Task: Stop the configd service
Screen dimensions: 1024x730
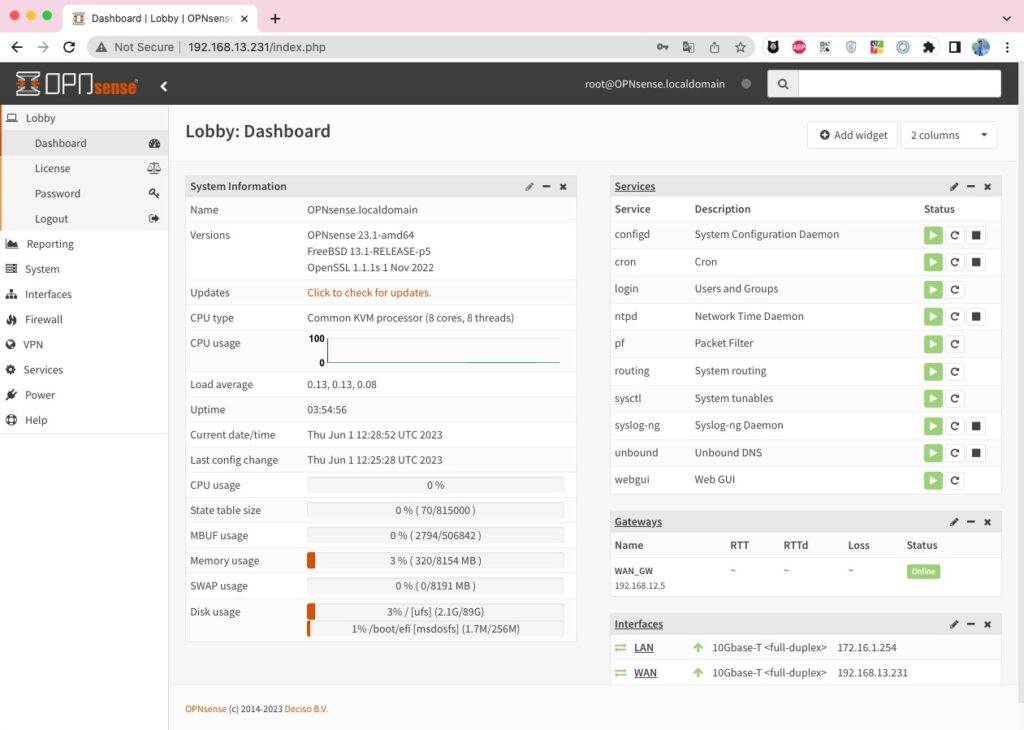Action: (x=976, y=235)
